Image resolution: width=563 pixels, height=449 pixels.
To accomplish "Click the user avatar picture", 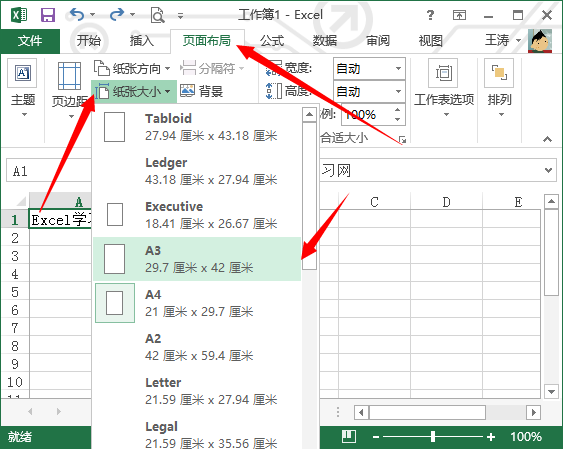I will click(540, 41).
